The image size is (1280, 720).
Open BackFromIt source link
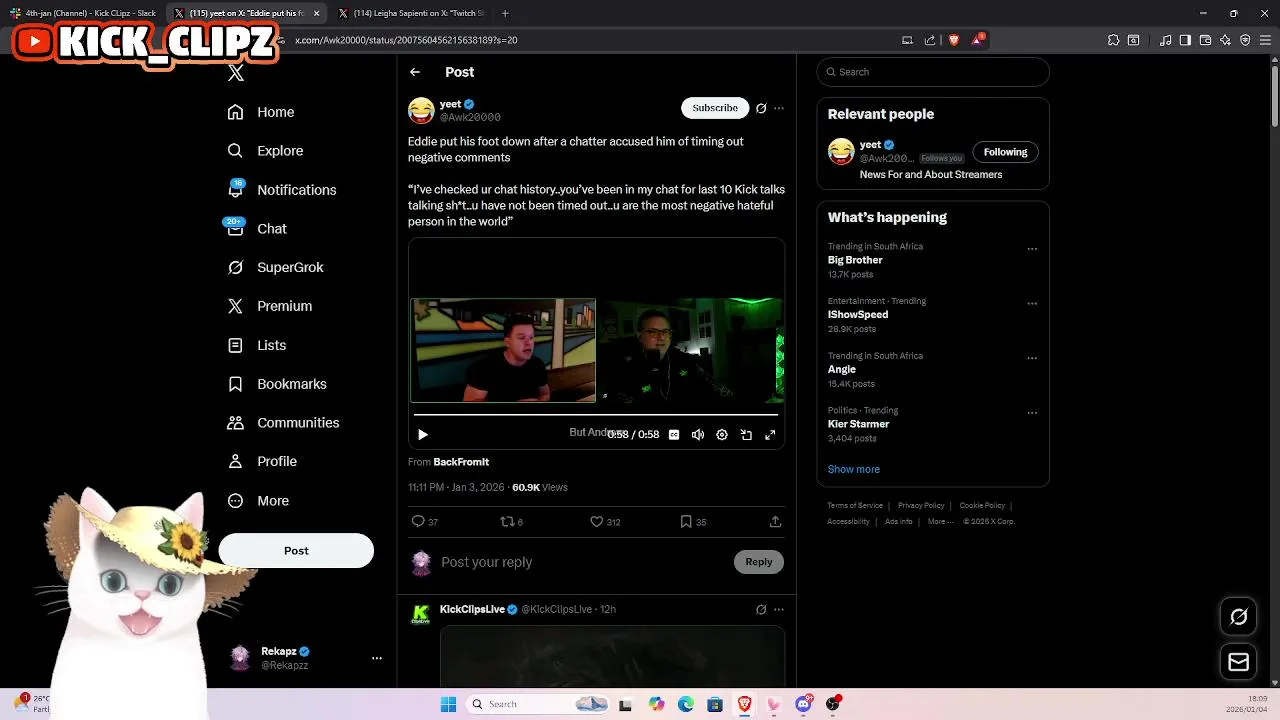pos(461,462)
